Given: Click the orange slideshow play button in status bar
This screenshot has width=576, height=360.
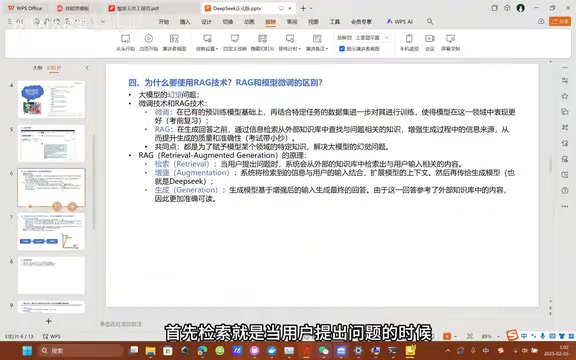Looking at the screenshot, I should (x=447, y=336).
